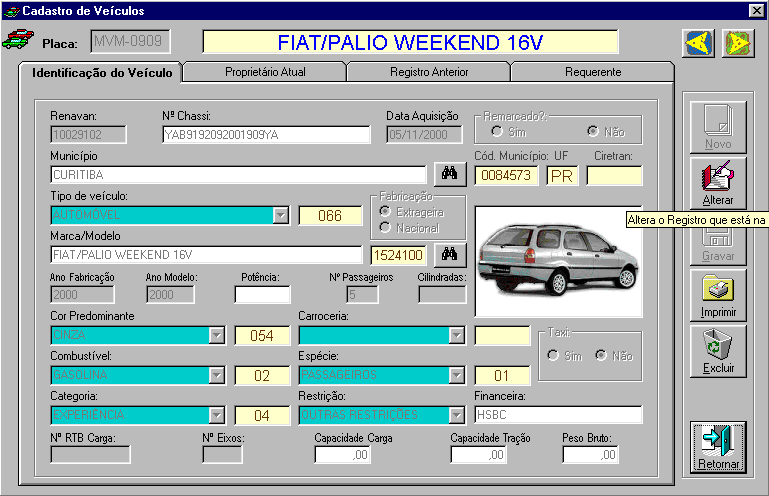
Task: Click the Cilindradas field
Action: pyautogui.click(x=442, y=295)
